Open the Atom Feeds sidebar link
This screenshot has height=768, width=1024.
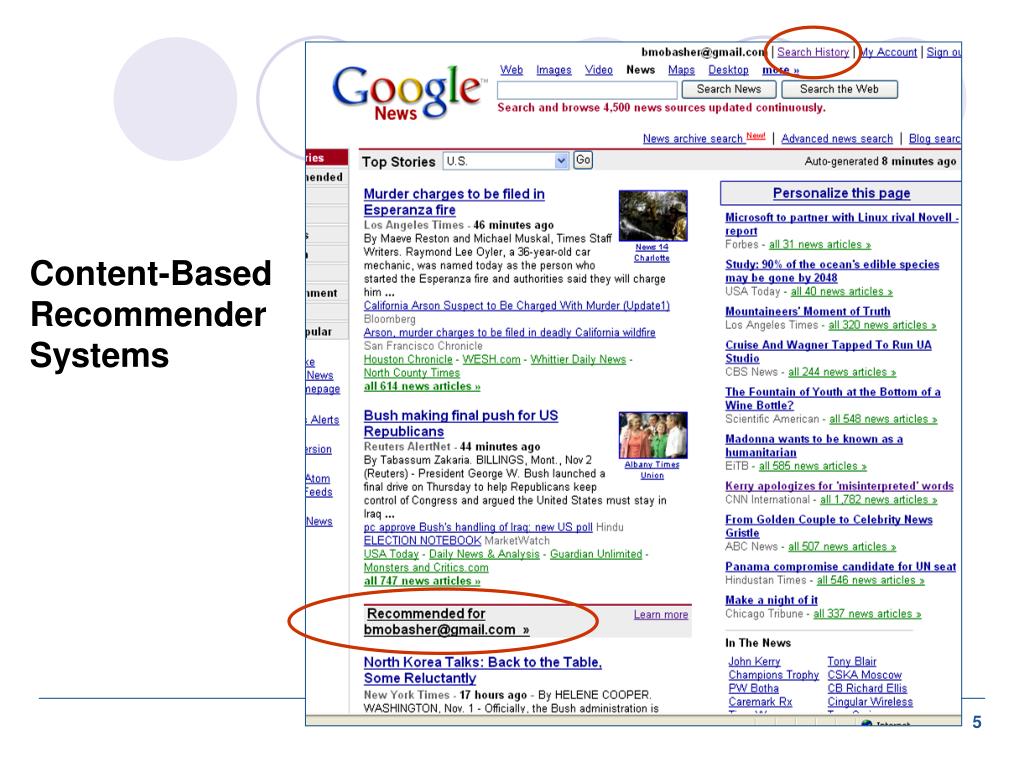point(319,485)
